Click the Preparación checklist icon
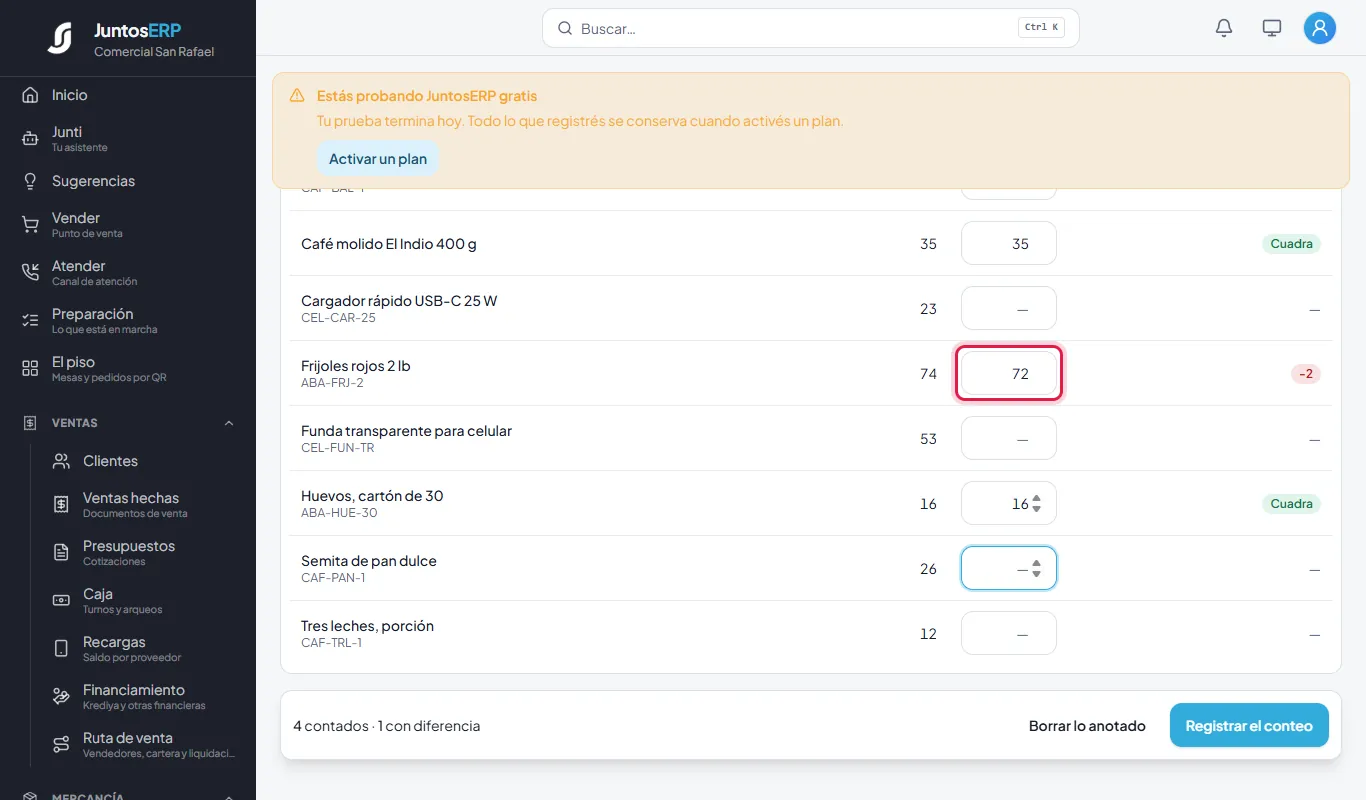The image size is (1366, 800). pyautogui.click(x=30, y=321)
